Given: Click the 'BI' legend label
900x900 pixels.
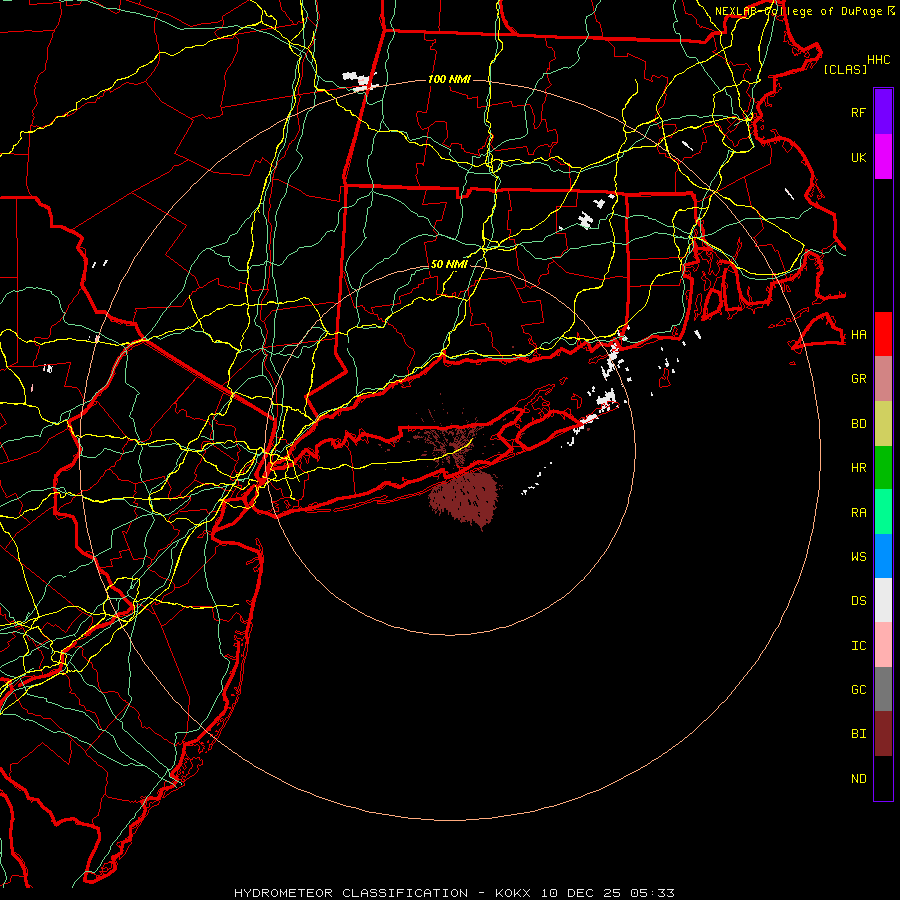Looking at the screenshot, I should coord(858,734).
